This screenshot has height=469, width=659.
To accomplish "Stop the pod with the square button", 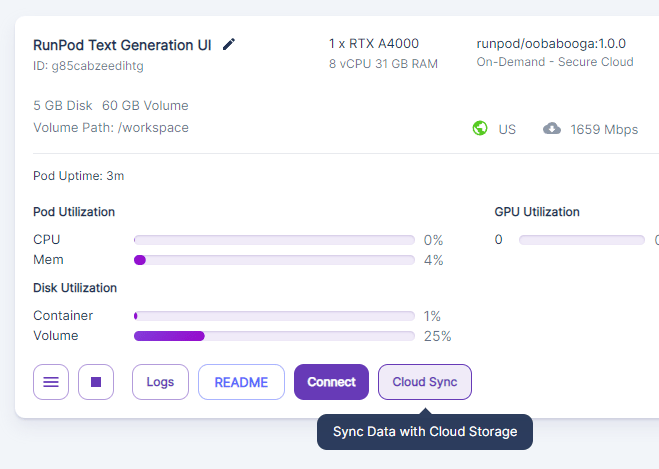I will coord(96,382).
